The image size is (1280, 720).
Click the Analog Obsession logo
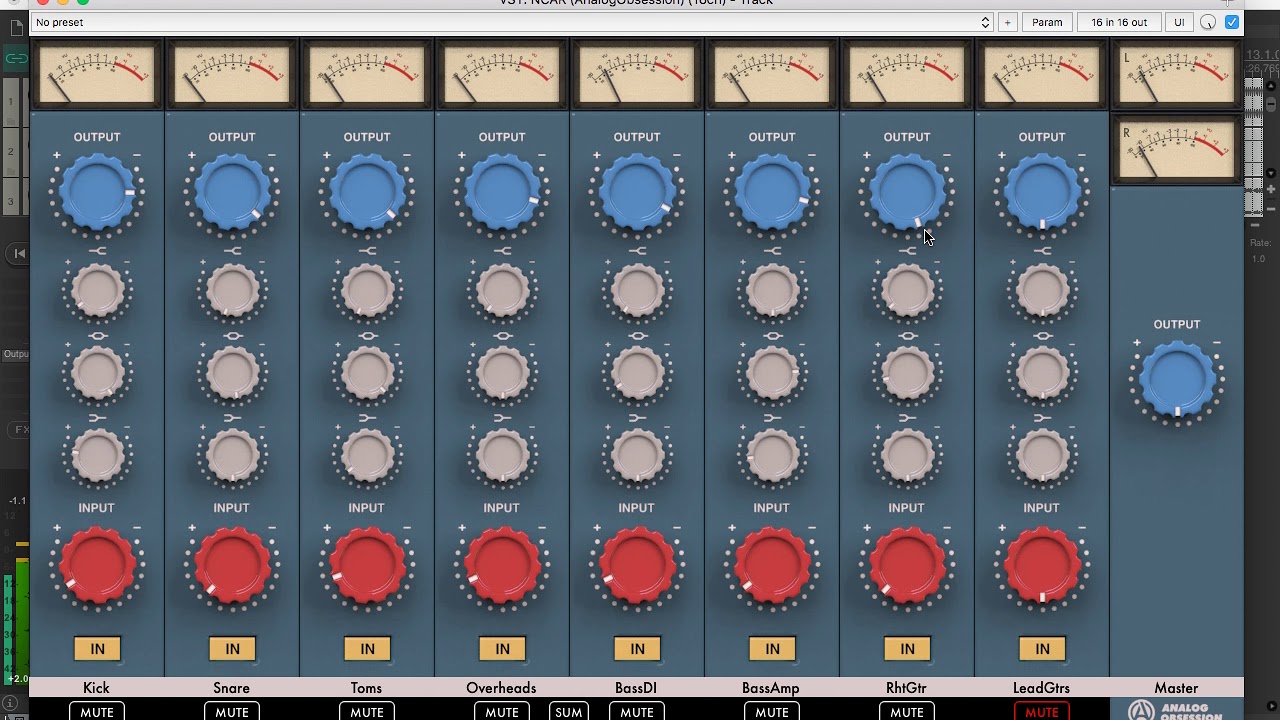pos(1176,710)
